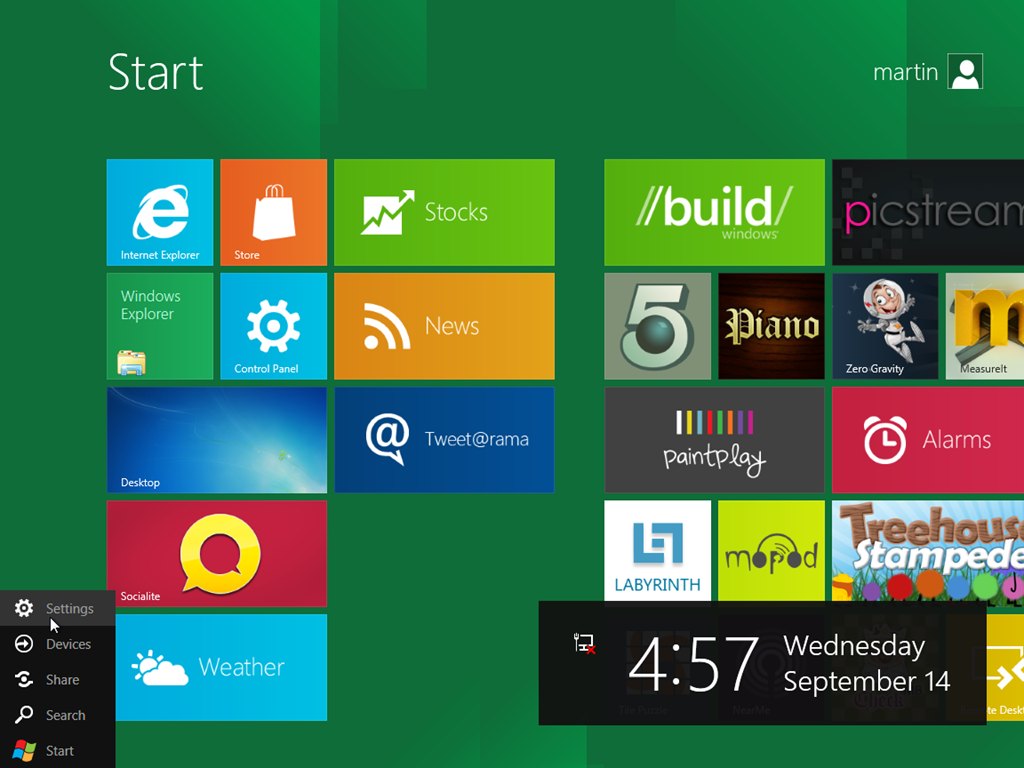Open the Labyrinth game tile
This screenshot has width=1024, height=768.
coord(658,551)
